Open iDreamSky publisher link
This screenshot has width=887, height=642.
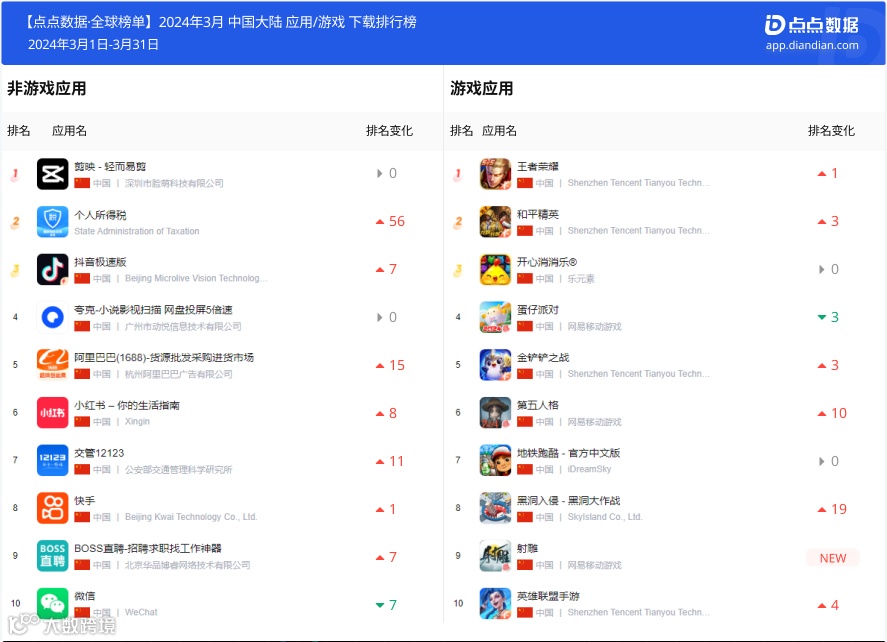pyautogui.click(x=589, y=469)
